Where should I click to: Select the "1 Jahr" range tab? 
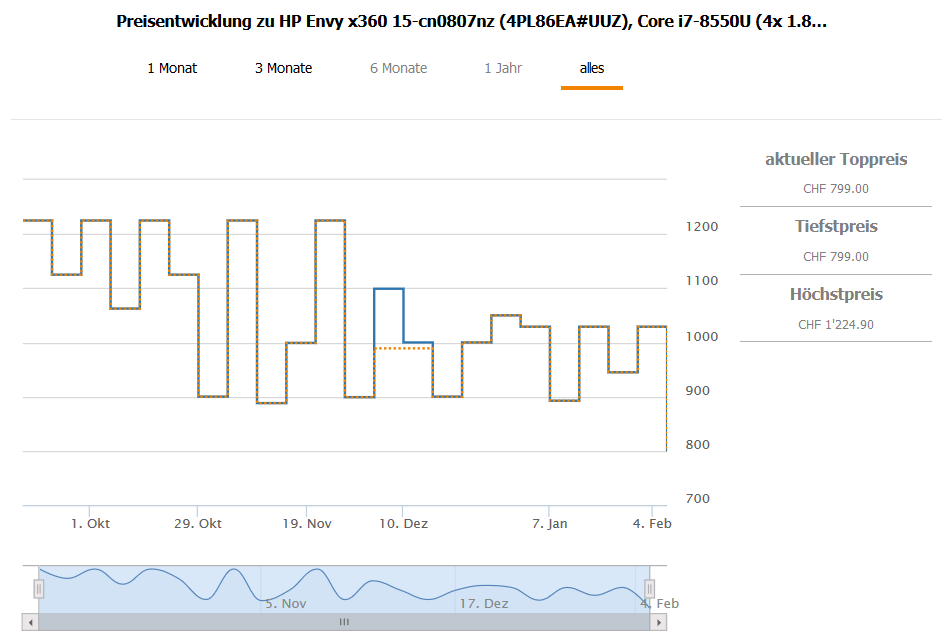[x=503, y=68]
